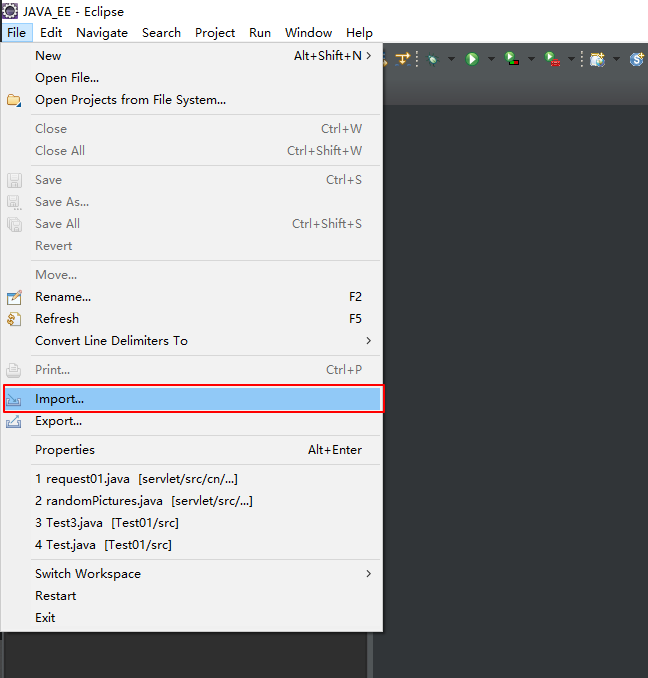The width and height of the screenshot is (648, 678).
Task: Open the External Tools dropdown arrow
Action: 571,59
